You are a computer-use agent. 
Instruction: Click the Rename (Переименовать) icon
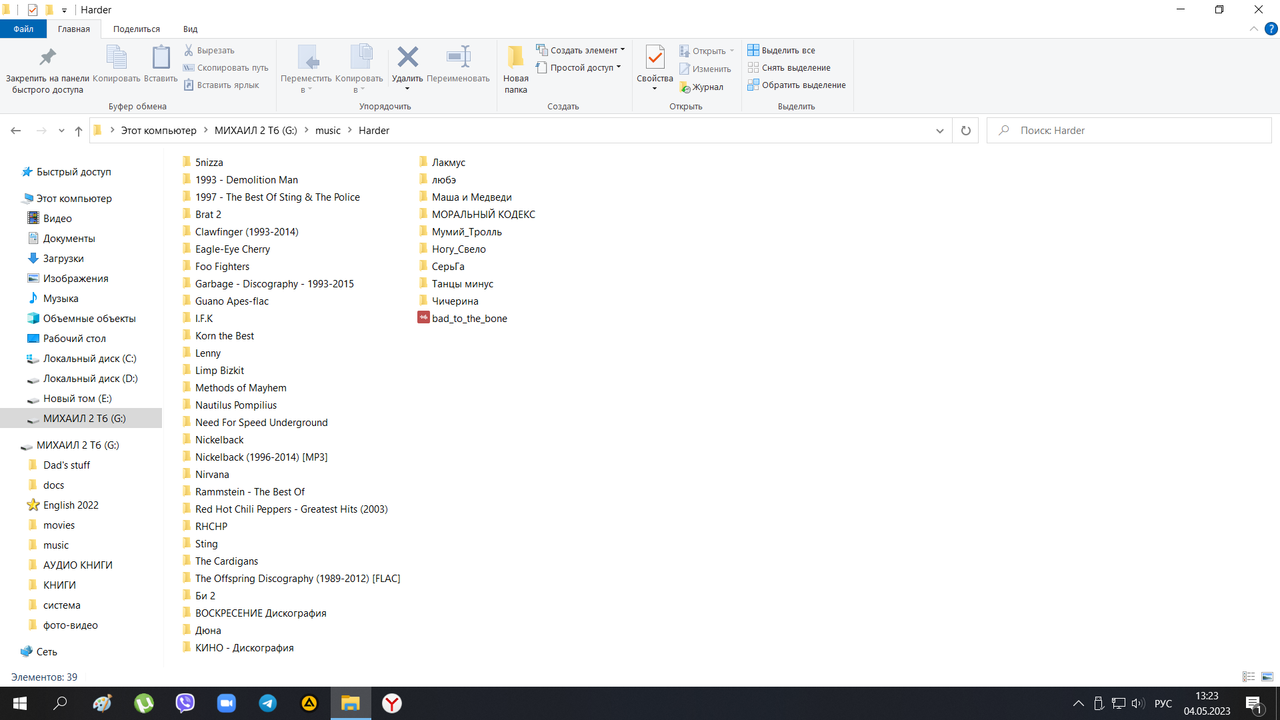458,57
